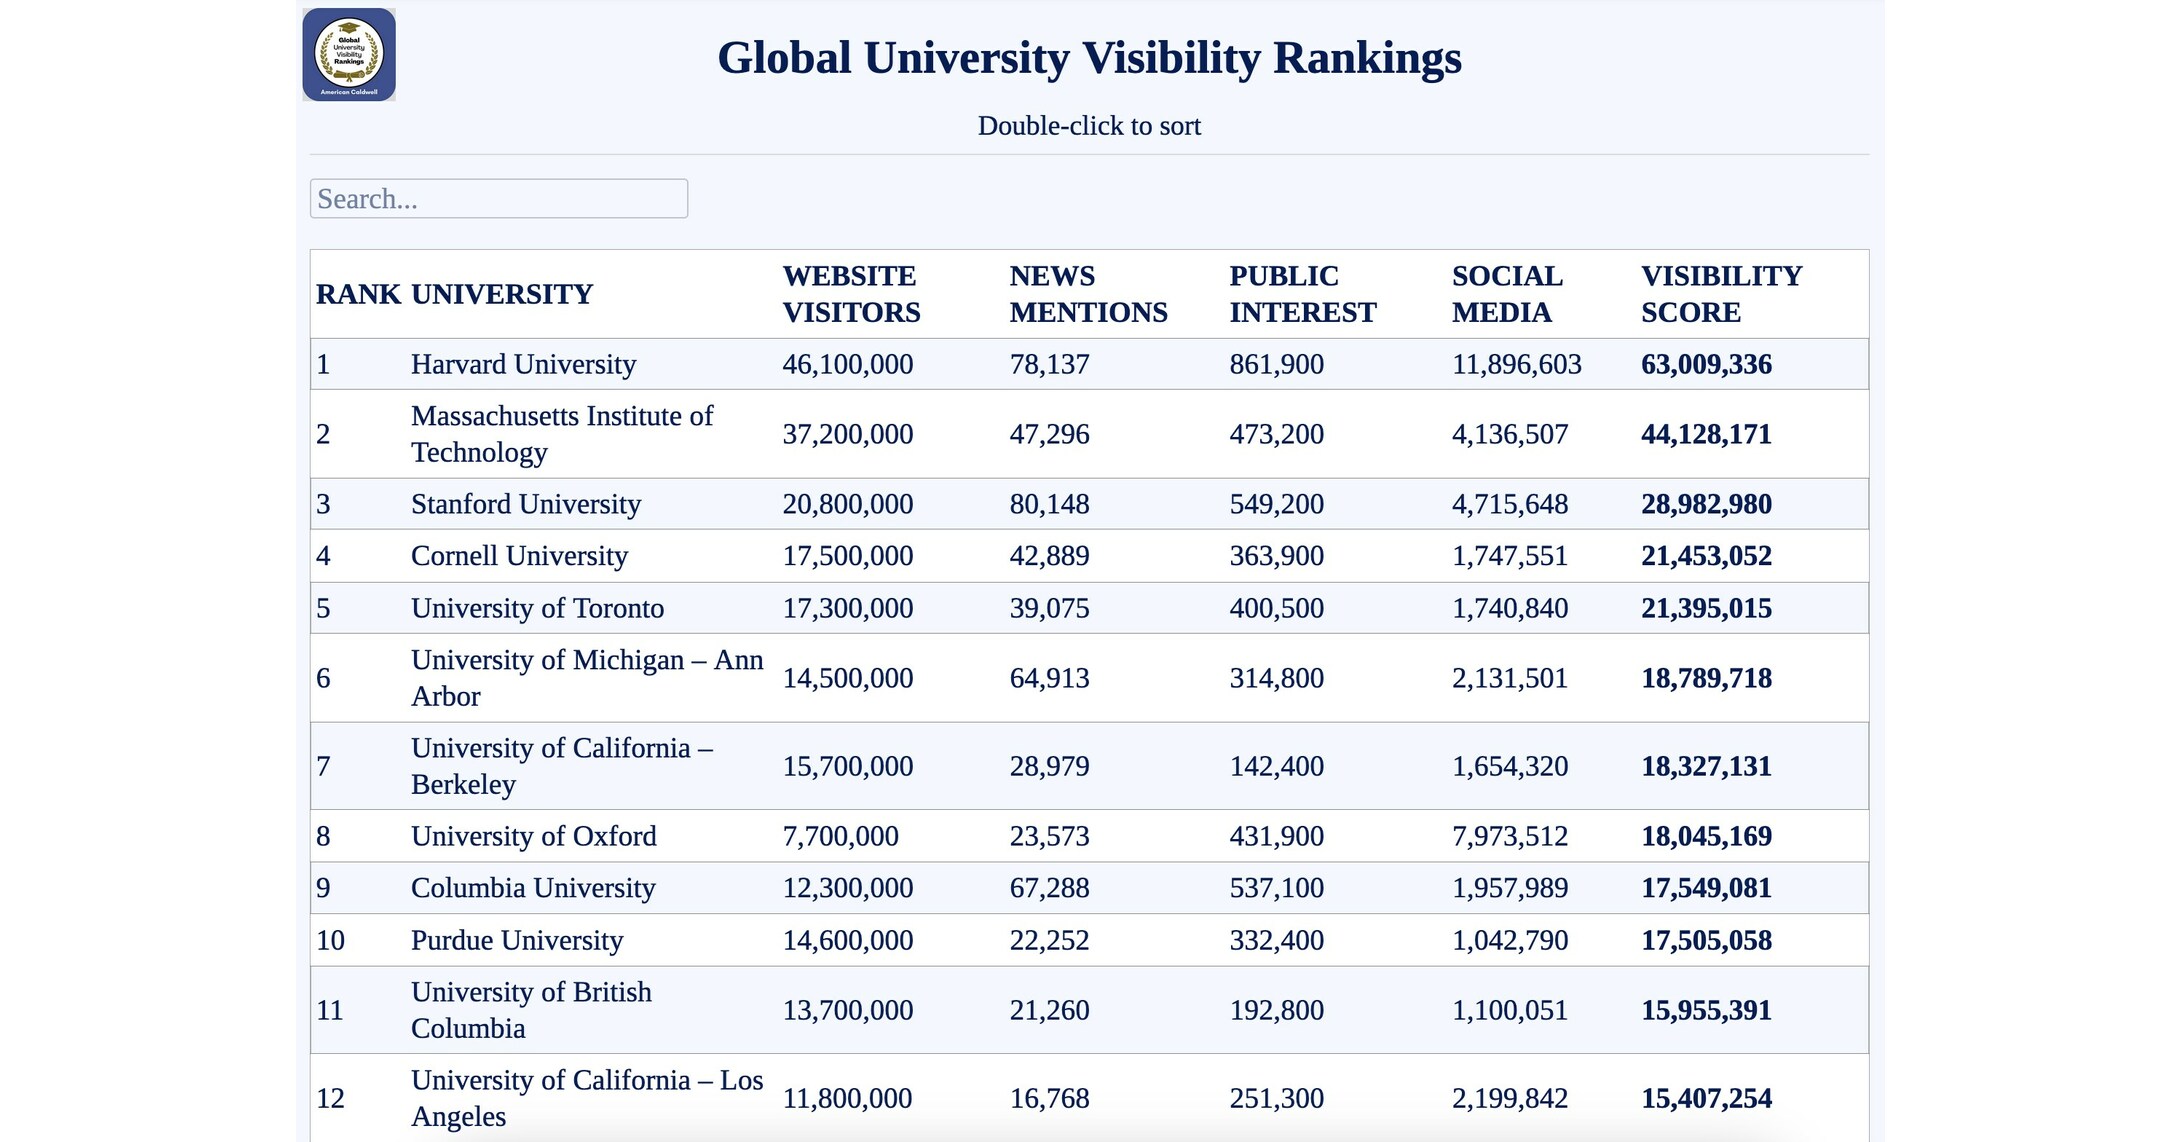Image resolution: width=2181 pixels, height=1142 pixels.
Task: Select the Purdue University row
Action: pyautogui.click(x=516, y=939)
